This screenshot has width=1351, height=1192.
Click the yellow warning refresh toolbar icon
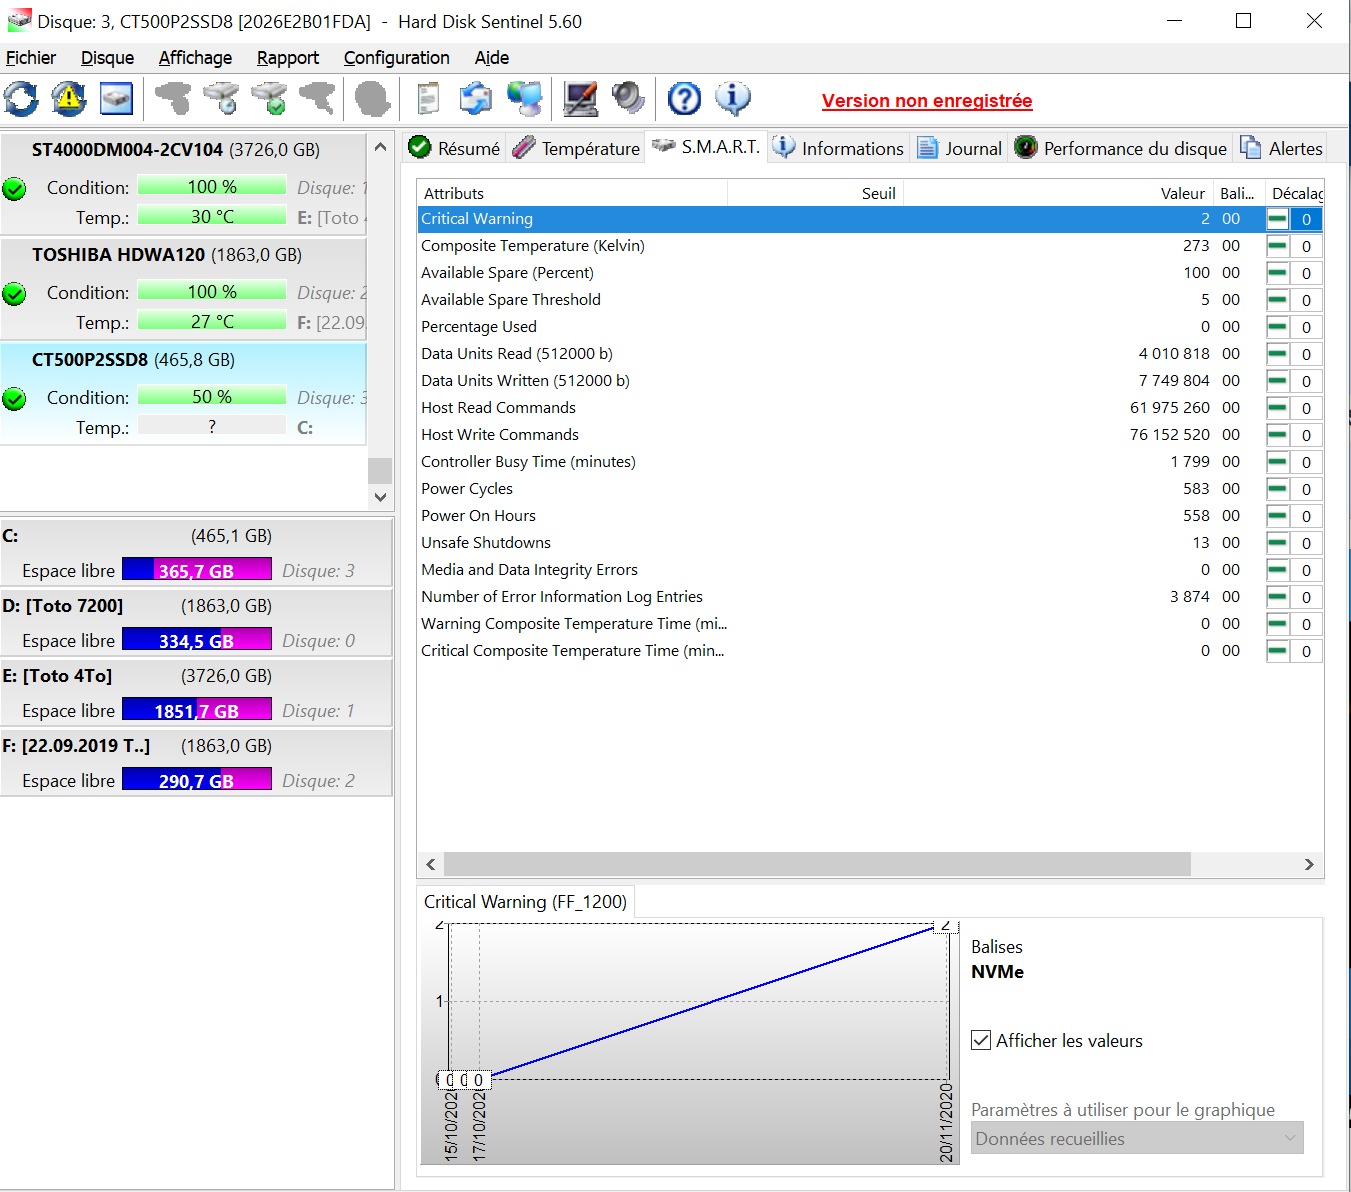(x=69, y=99)
